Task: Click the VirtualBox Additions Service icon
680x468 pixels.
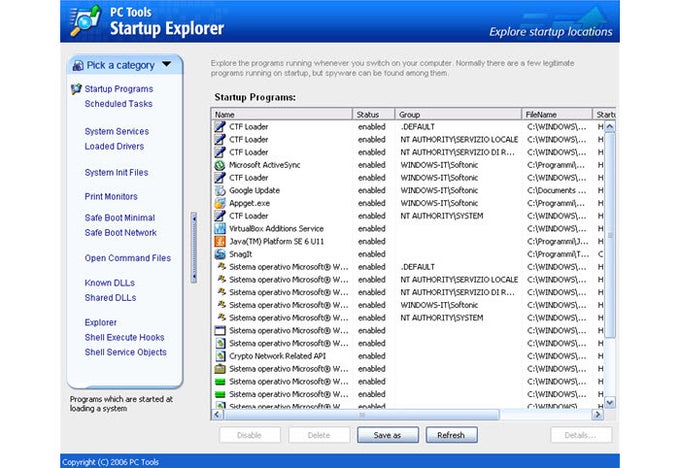Action: pyautogui.click(x=220, y=229)
